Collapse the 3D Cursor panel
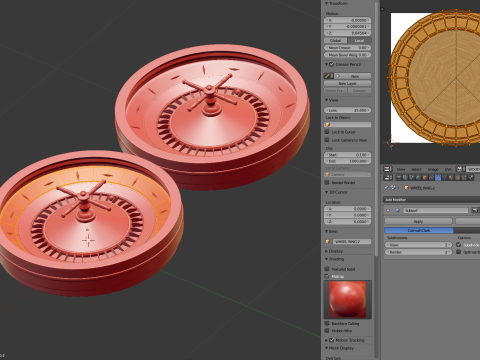This screenshot has height=360, width=480. pos(327,192)
